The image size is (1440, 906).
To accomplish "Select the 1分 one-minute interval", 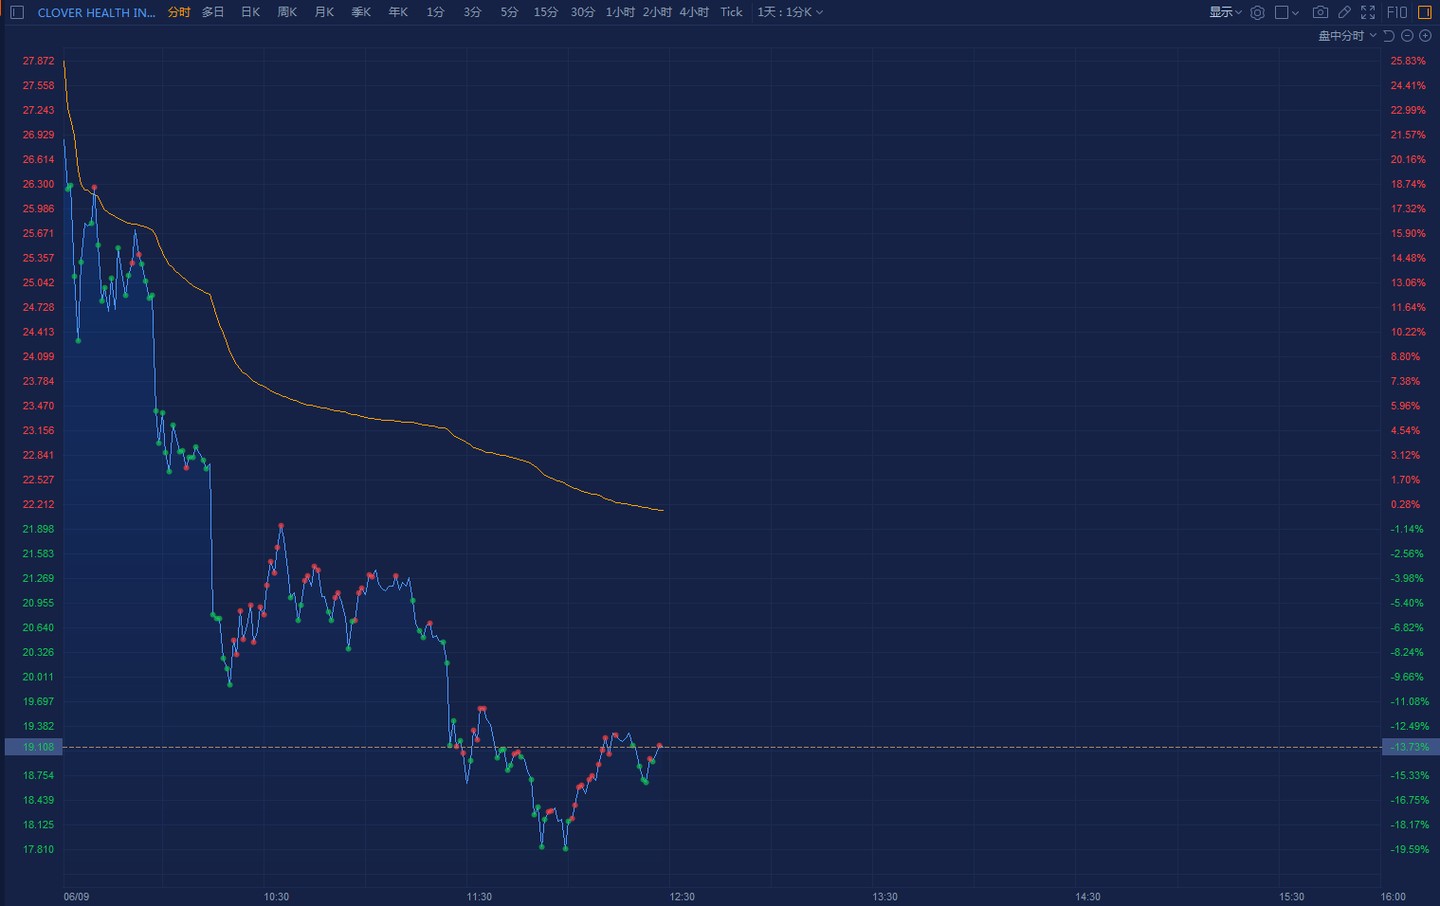I will (x=435, y=12).
